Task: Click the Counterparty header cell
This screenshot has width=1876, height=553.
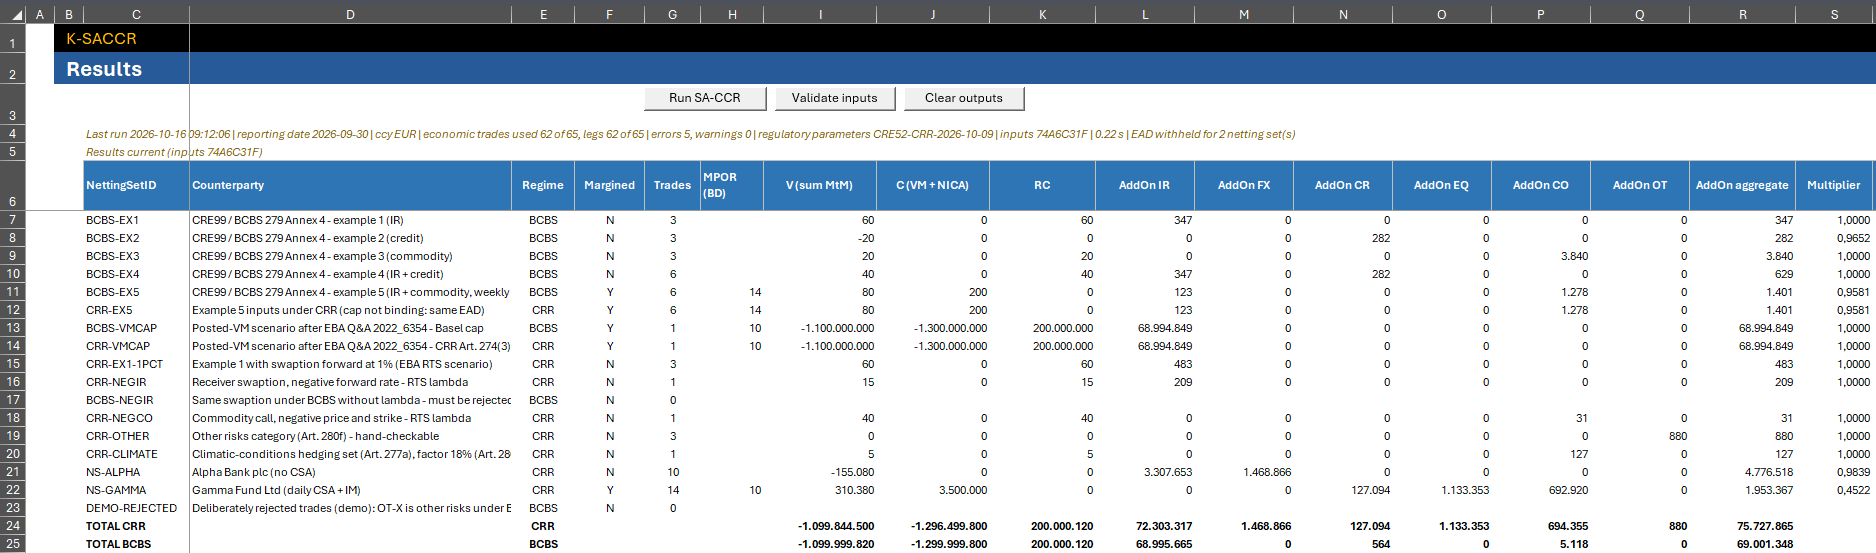Action: pyautogui.click(x=350, y=185)
